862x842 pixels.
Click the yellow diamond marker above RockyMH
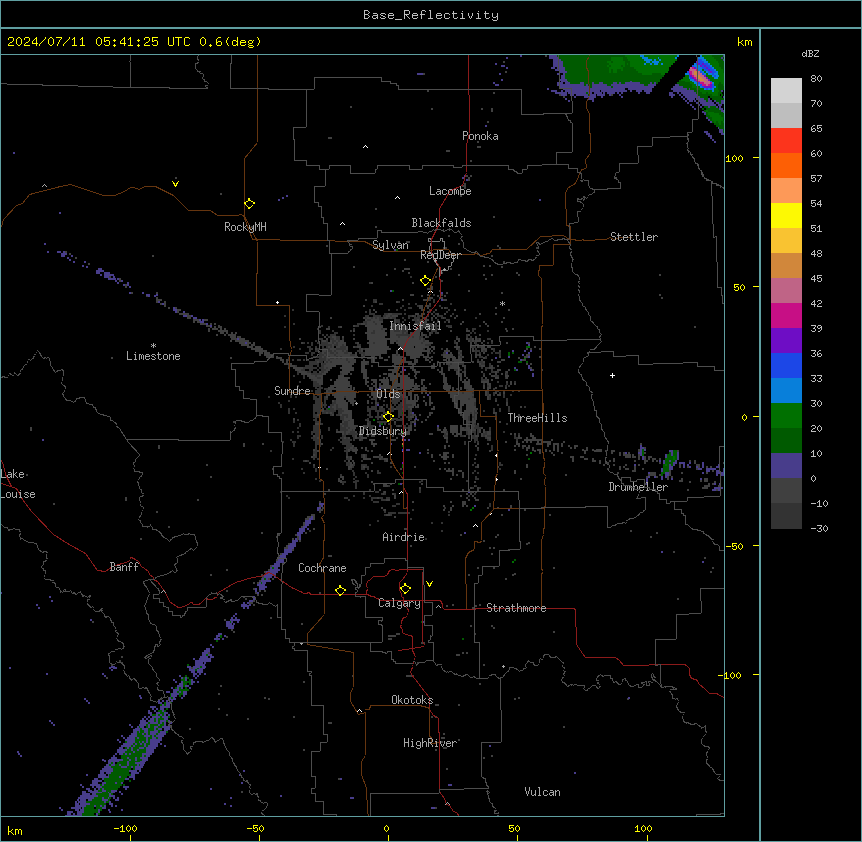coord(249,204)
